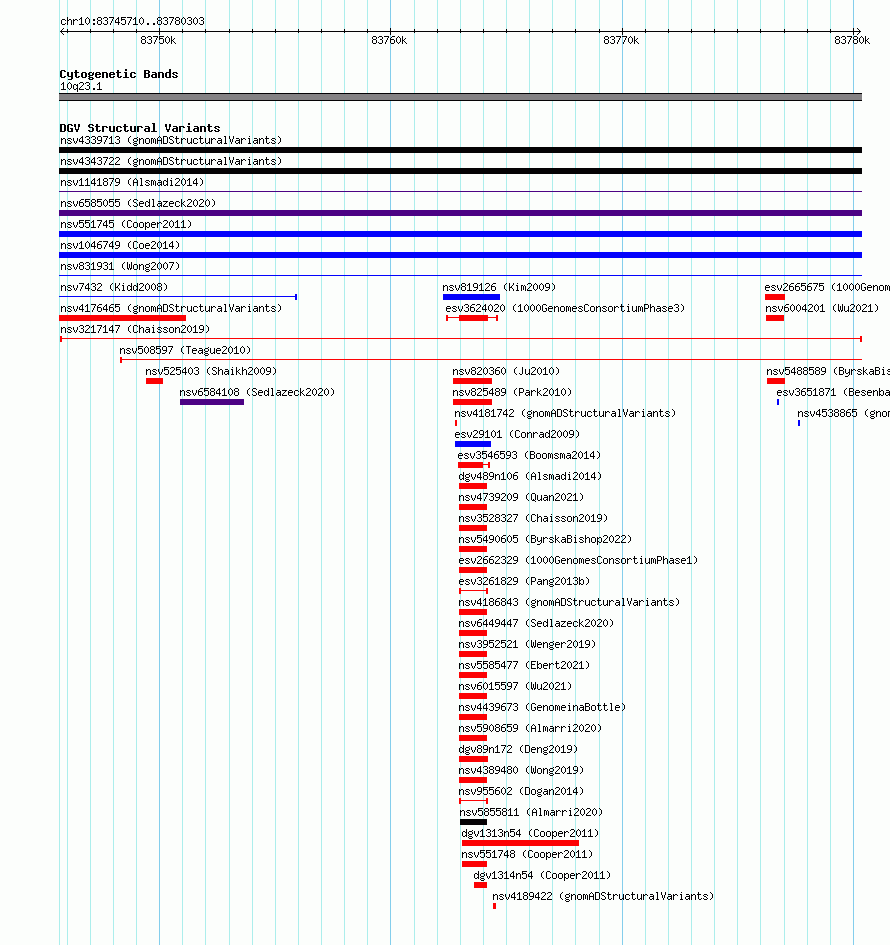Click the blue nsv819126 feature bar
Image resolution: width=890 pixels, height=945 pixels.
pos(471,297)
